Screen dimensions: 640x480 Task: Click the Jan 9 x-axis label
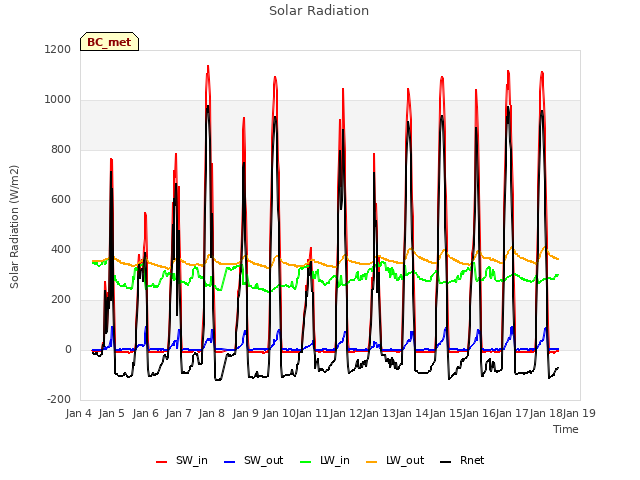245,413
